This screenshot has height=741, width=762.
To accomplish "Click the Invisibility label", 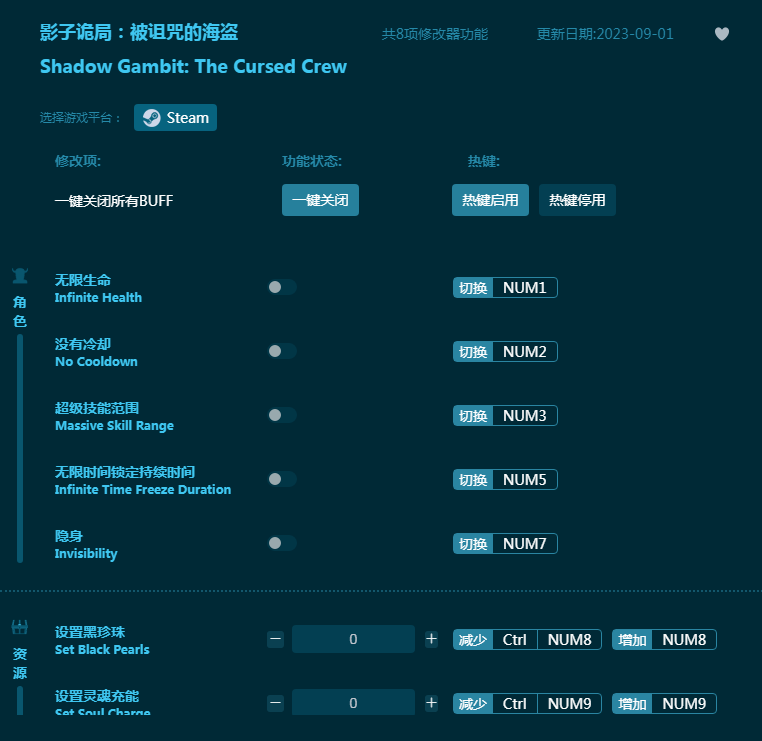I will [x=86, y=553].
